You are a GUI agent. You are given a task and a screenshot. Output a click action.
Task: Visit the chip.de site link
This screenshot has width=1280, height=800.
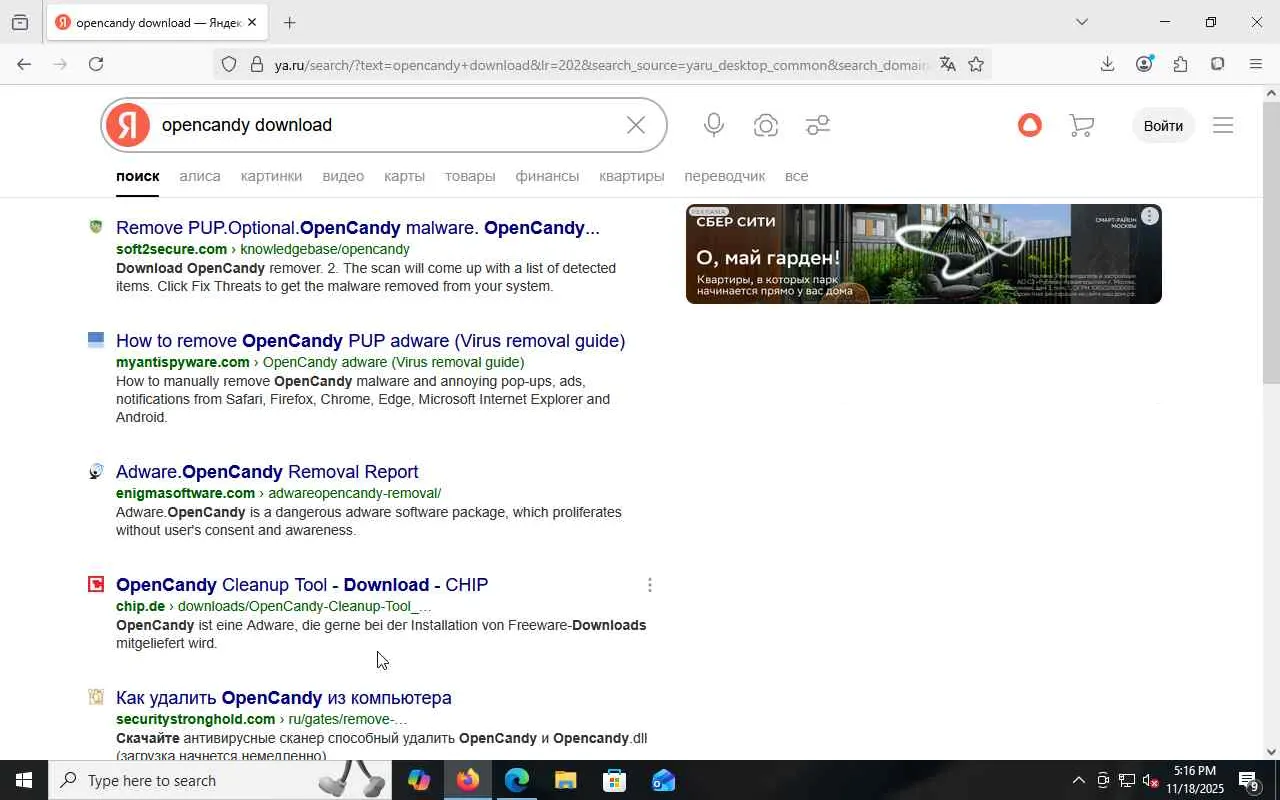(x=140, y=606)
